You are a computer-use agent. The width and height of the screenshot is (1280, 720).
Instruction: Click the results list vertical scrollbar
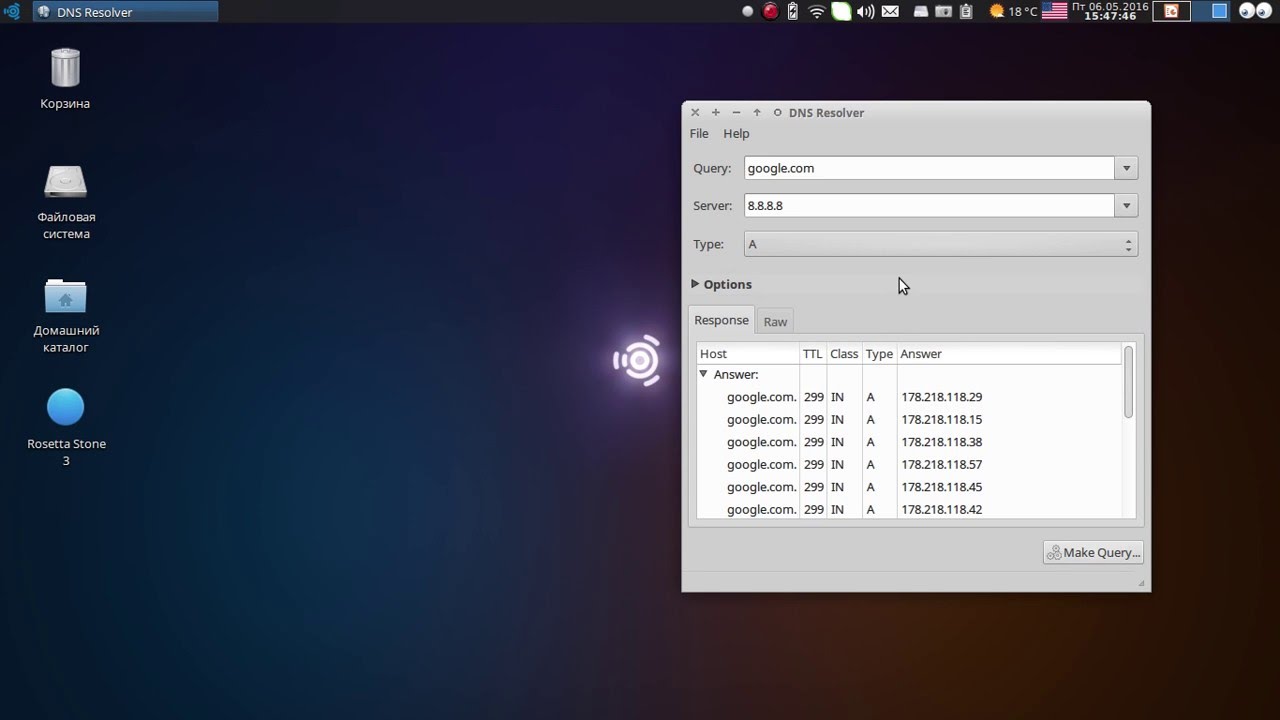(1128, 382)
